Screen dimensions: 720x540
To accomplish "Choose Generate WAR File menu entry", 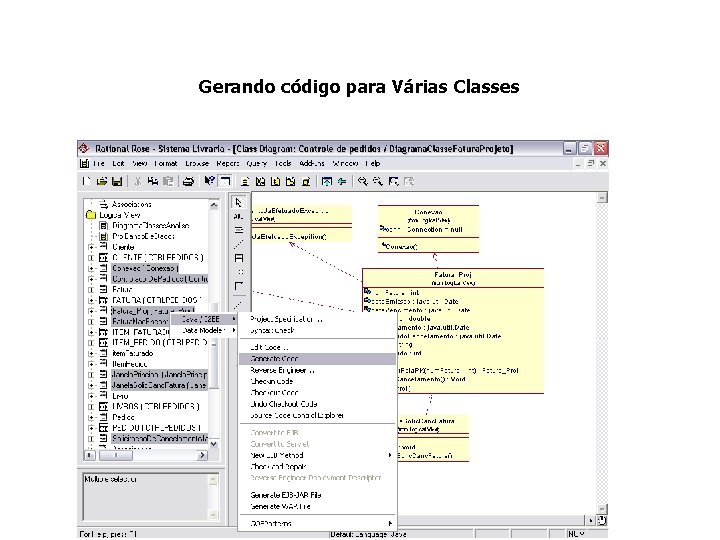I will (317, 506).
